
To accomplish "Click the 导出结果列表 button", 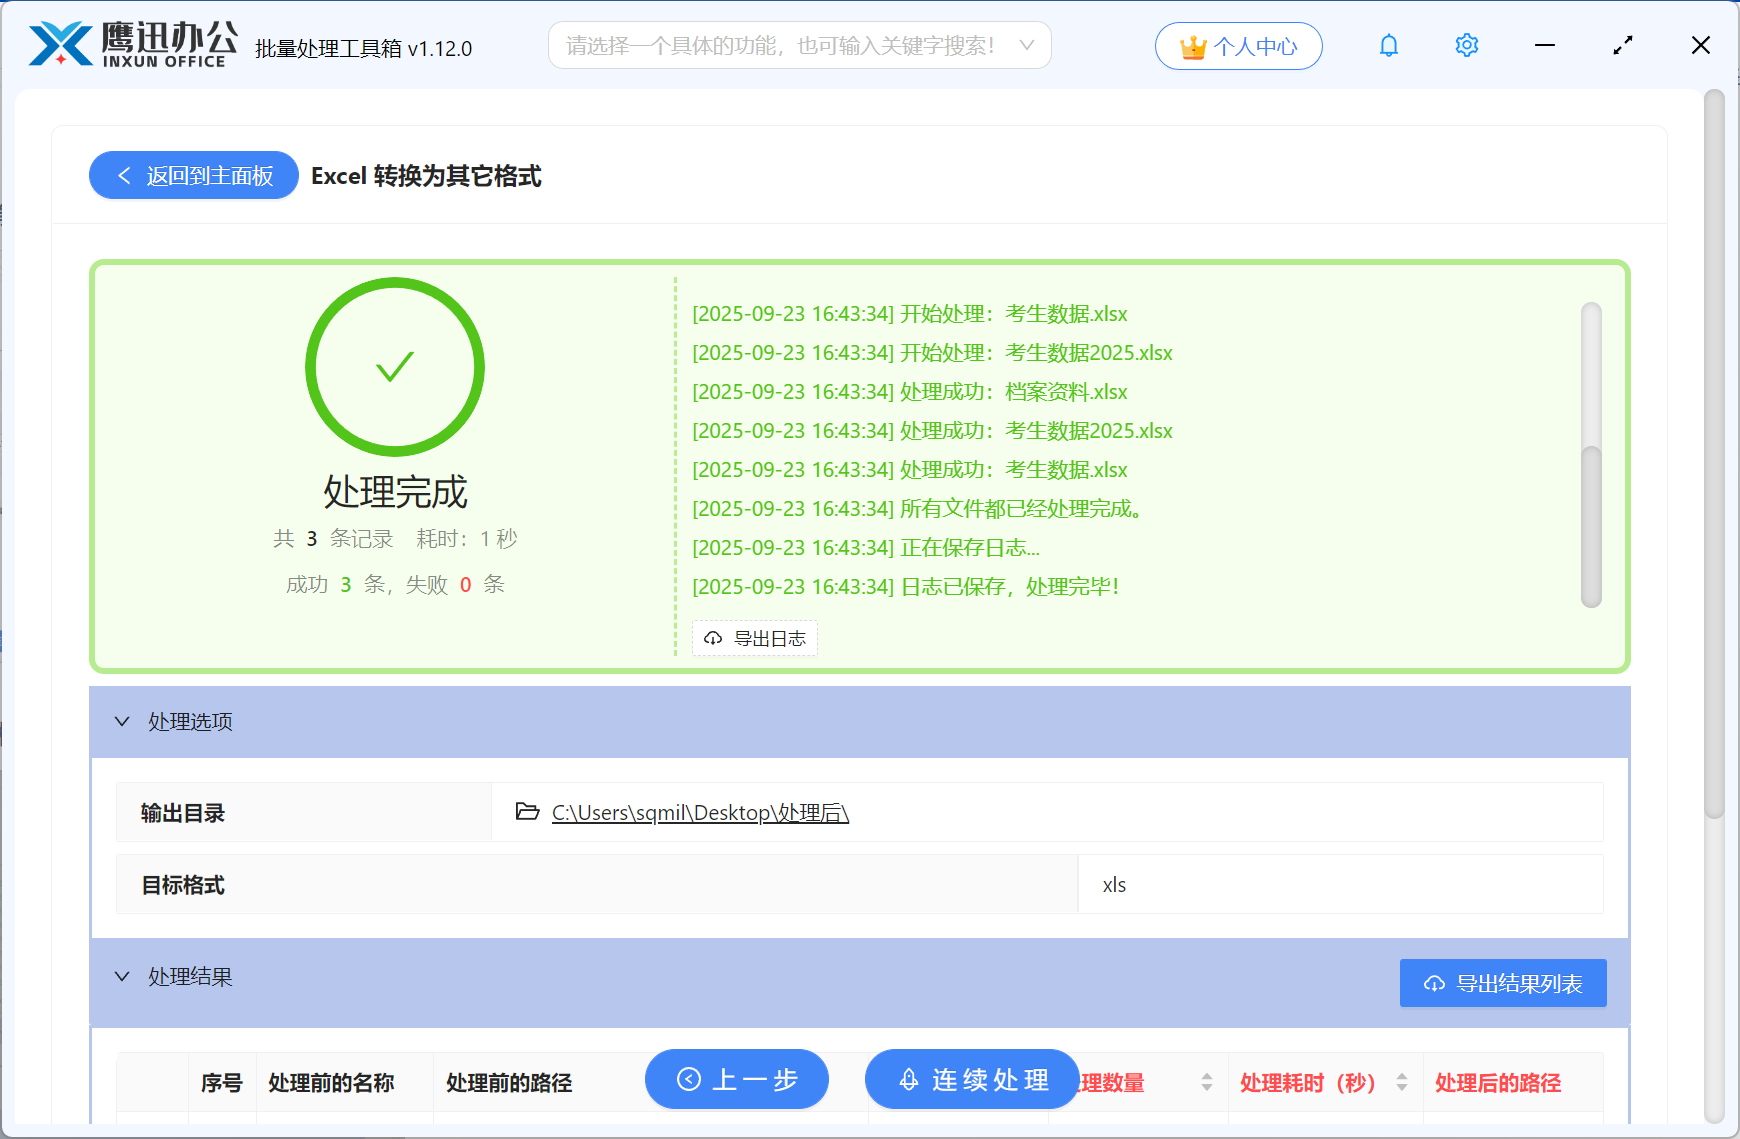I will [1502, 983].
